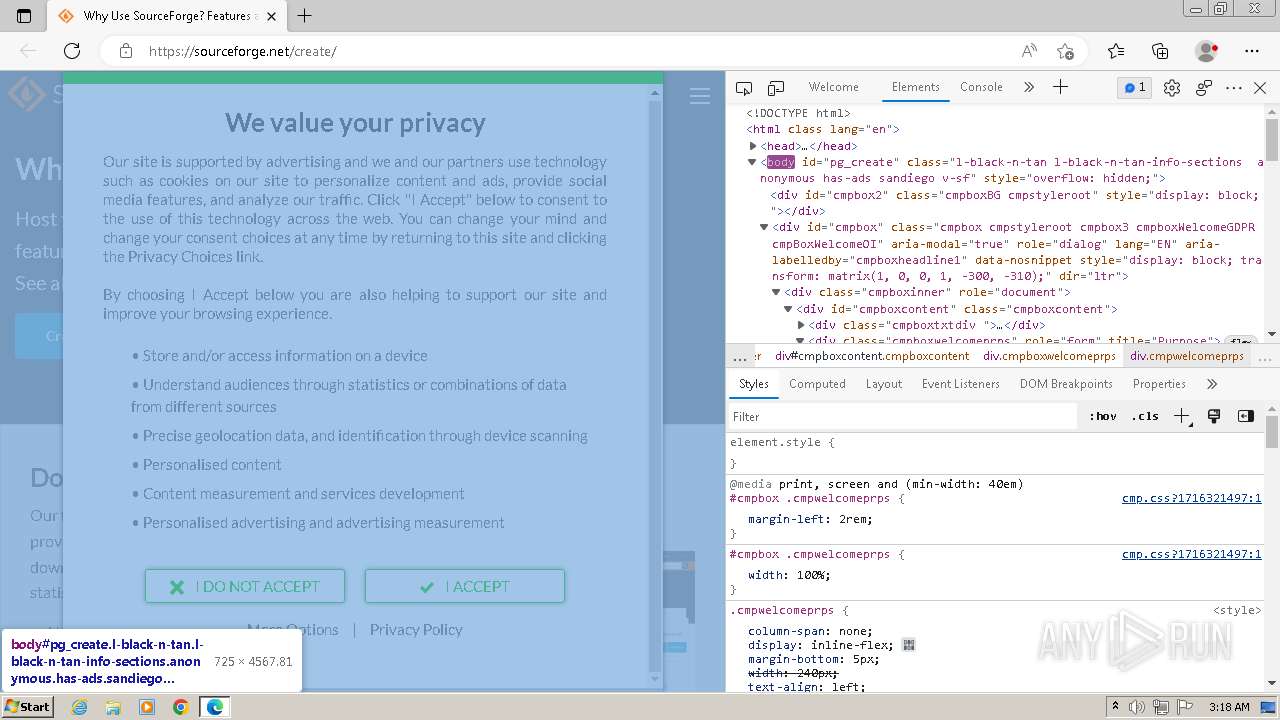Select div#cmpboxcontent.cmpboxcontent breadcrumb
Viewport: 1280px width, 720px height.
[x=872, y=356]
